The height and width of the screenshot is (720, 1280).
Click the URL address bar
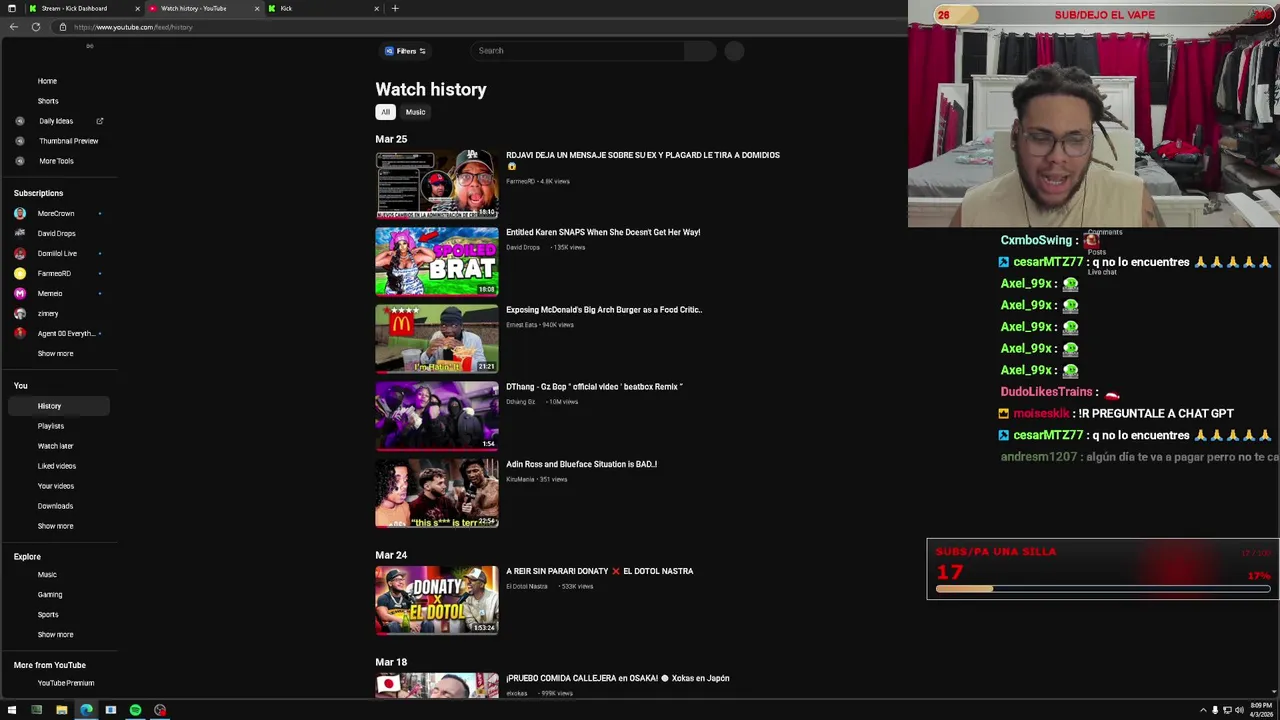(x=480, y=27)
